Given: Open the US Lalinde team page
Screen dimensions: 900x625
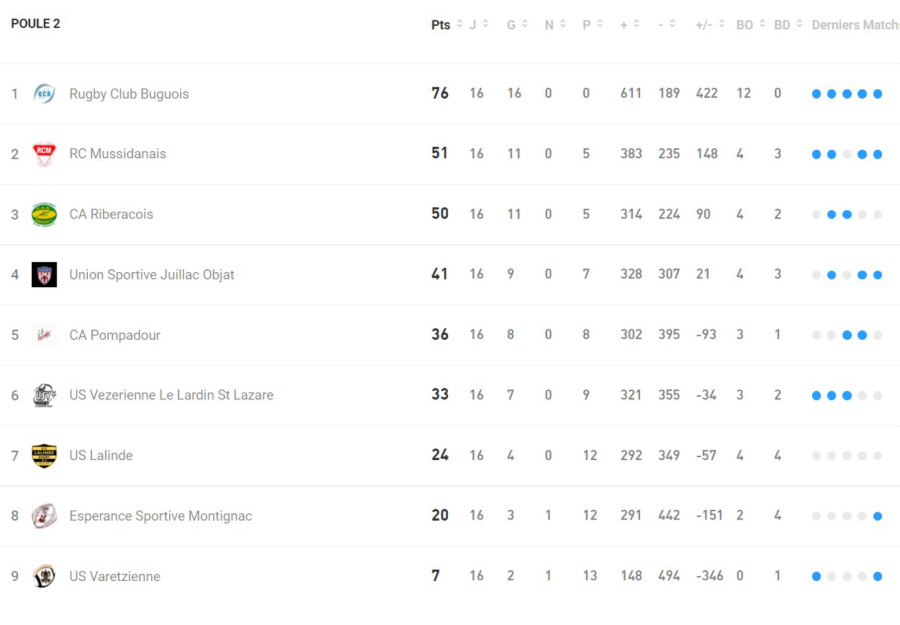Looking at the screenshot, I should pyautogui.click(x=101, y=456).
